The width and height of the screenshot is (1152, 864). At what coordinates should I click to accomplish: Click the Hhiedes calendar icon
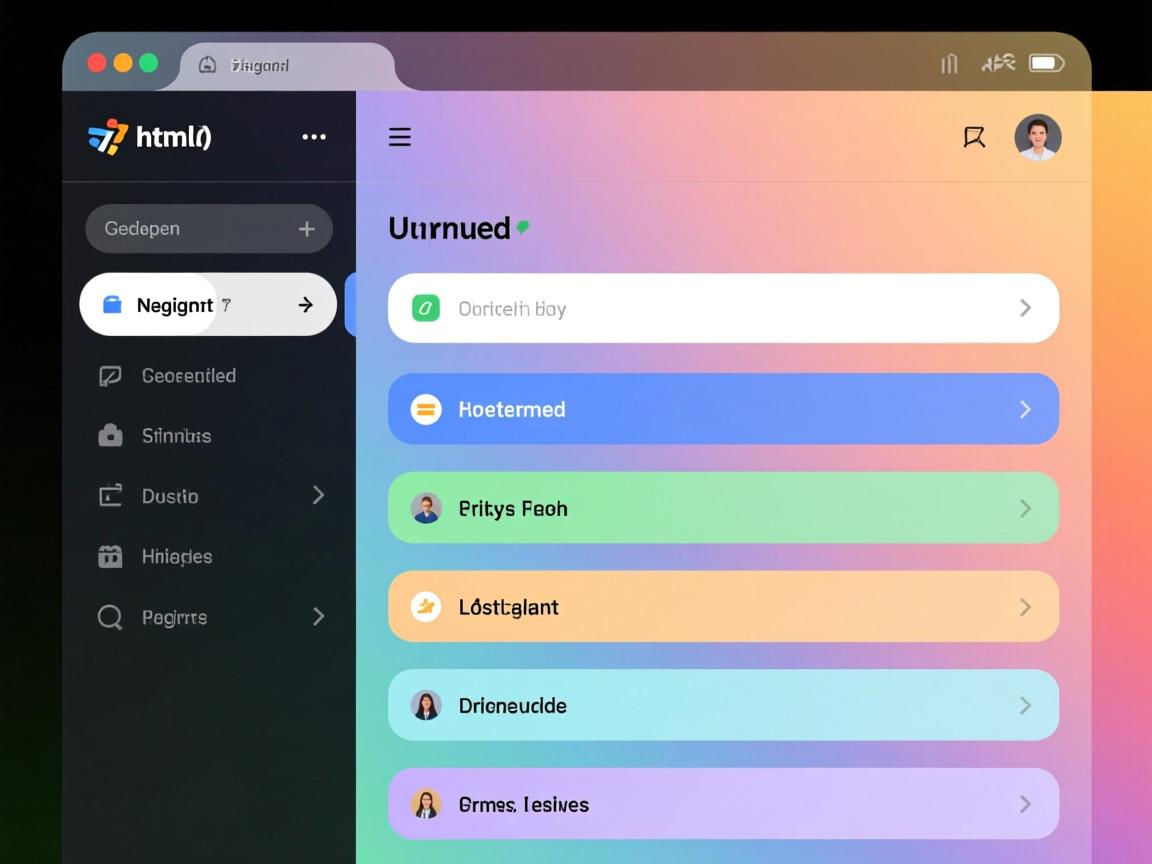110,557
